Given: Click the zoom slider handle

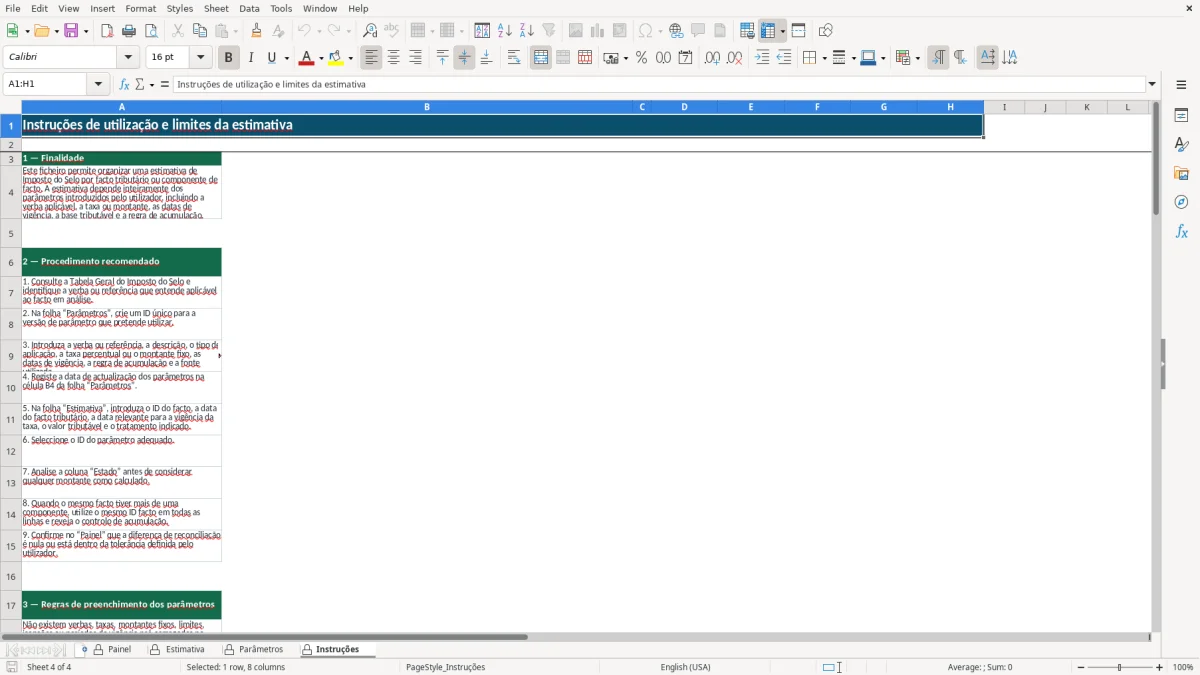Looking at the screenshot, I should pyautogui.click(x=1120, y=667).
